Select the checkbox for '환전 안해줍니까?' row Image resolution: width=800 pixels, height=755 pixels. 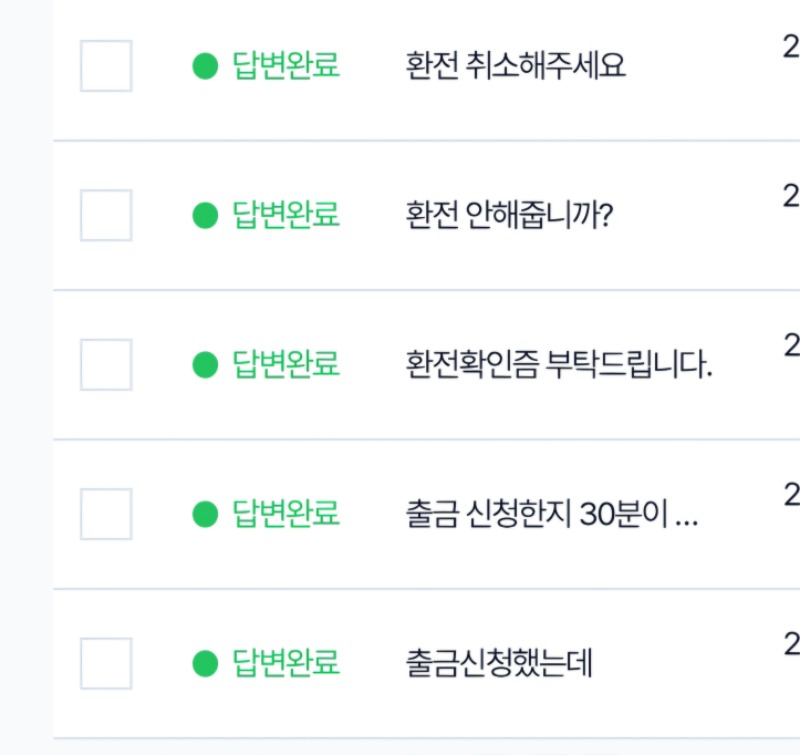(106, 215)
